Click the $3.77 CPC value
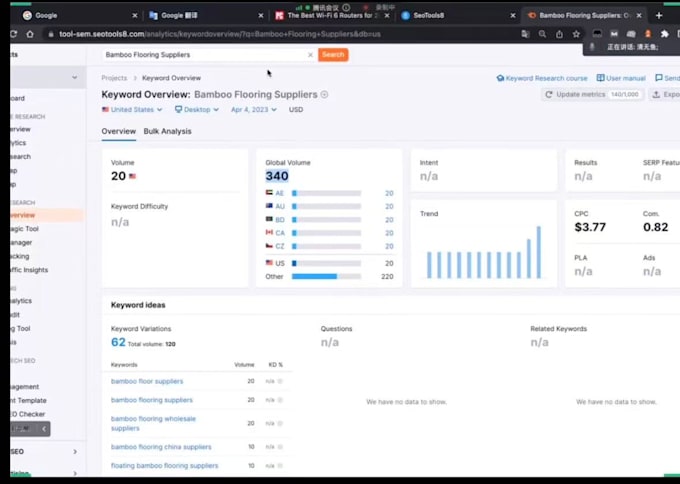 [x=590, y=227]
